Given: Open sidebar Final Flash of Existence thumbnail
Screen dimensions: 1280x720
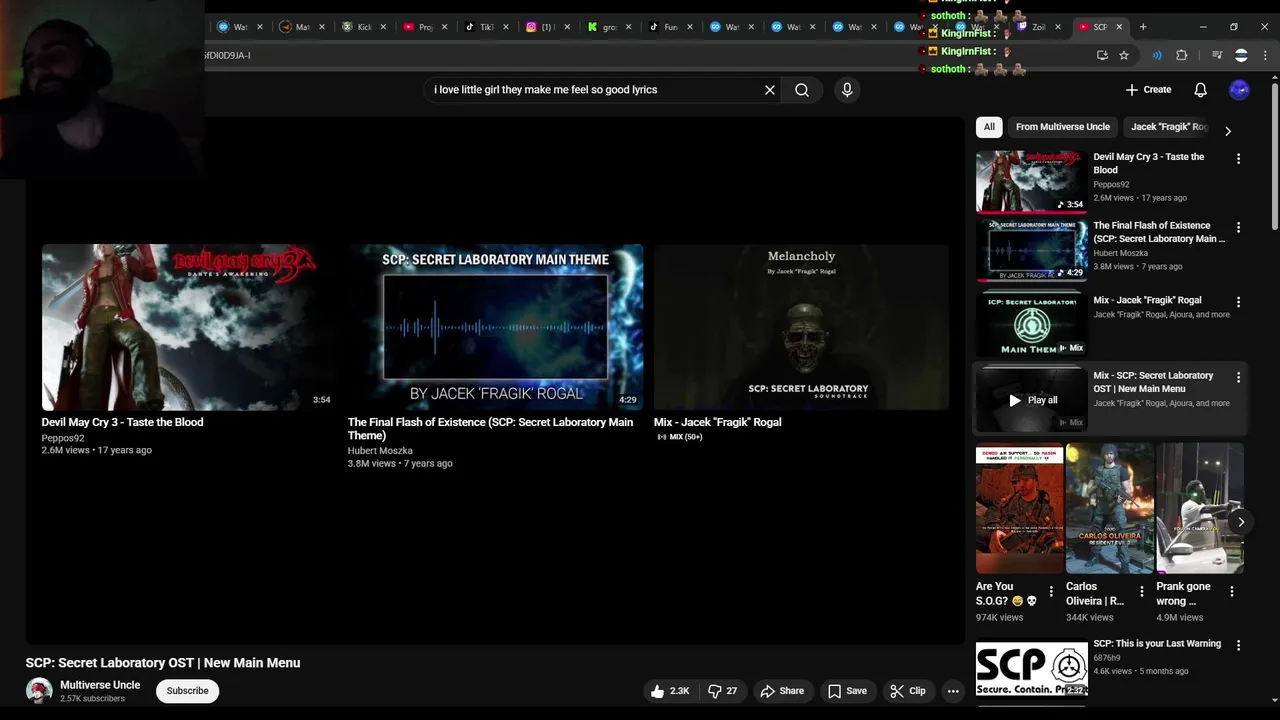Looking at the screenshot, I should (x=1031, y=250).
